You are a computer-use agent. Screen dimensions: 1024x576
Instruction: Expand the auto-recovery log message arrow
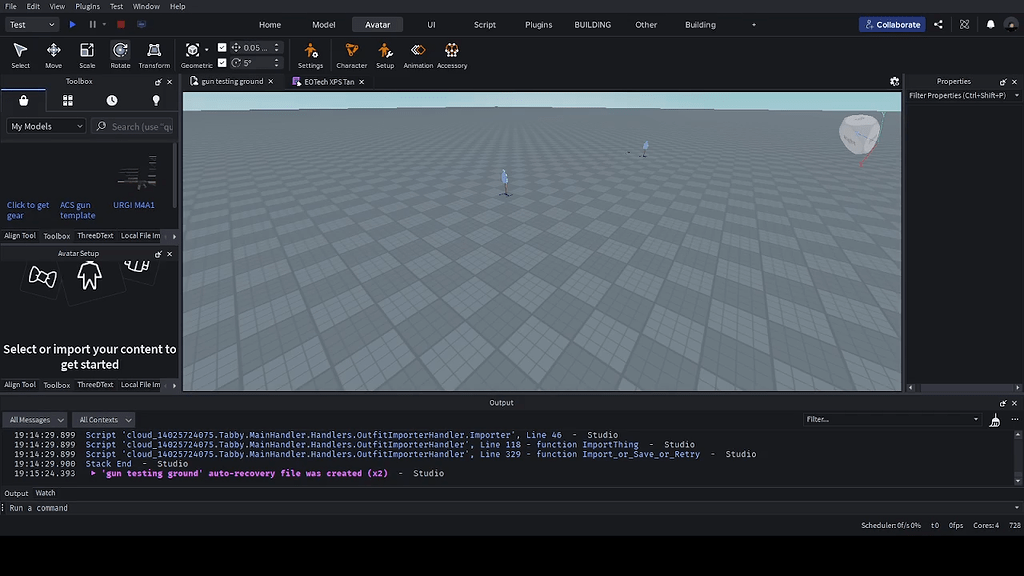click(93, 473)
